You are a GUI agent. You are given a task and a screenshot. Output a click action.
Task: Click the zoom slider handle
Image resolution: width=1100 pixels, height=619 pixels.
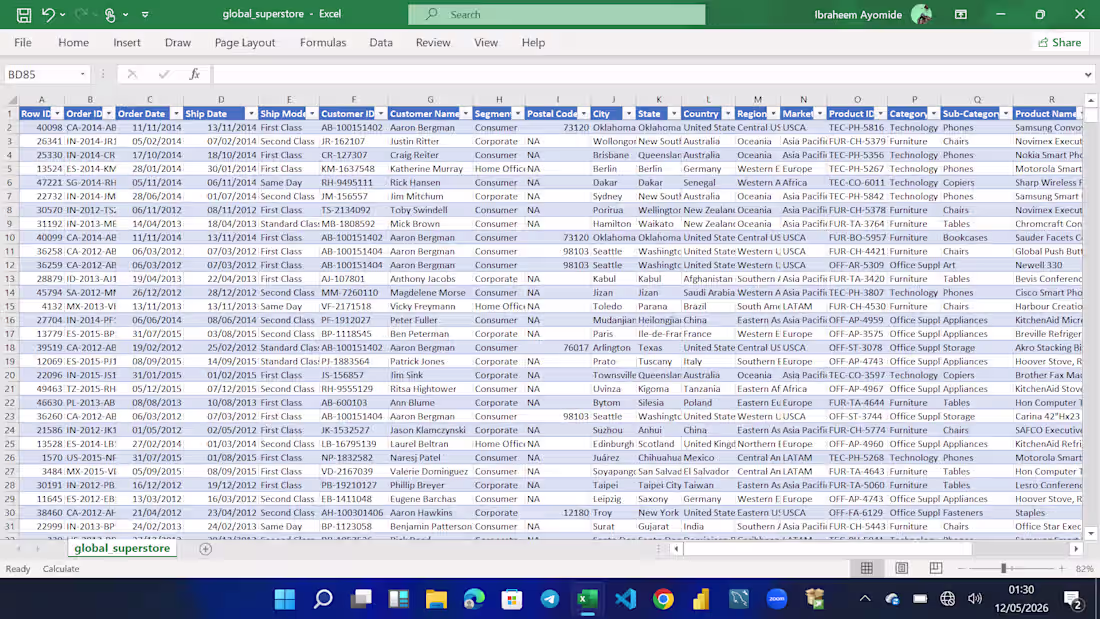pos(1004,568)
